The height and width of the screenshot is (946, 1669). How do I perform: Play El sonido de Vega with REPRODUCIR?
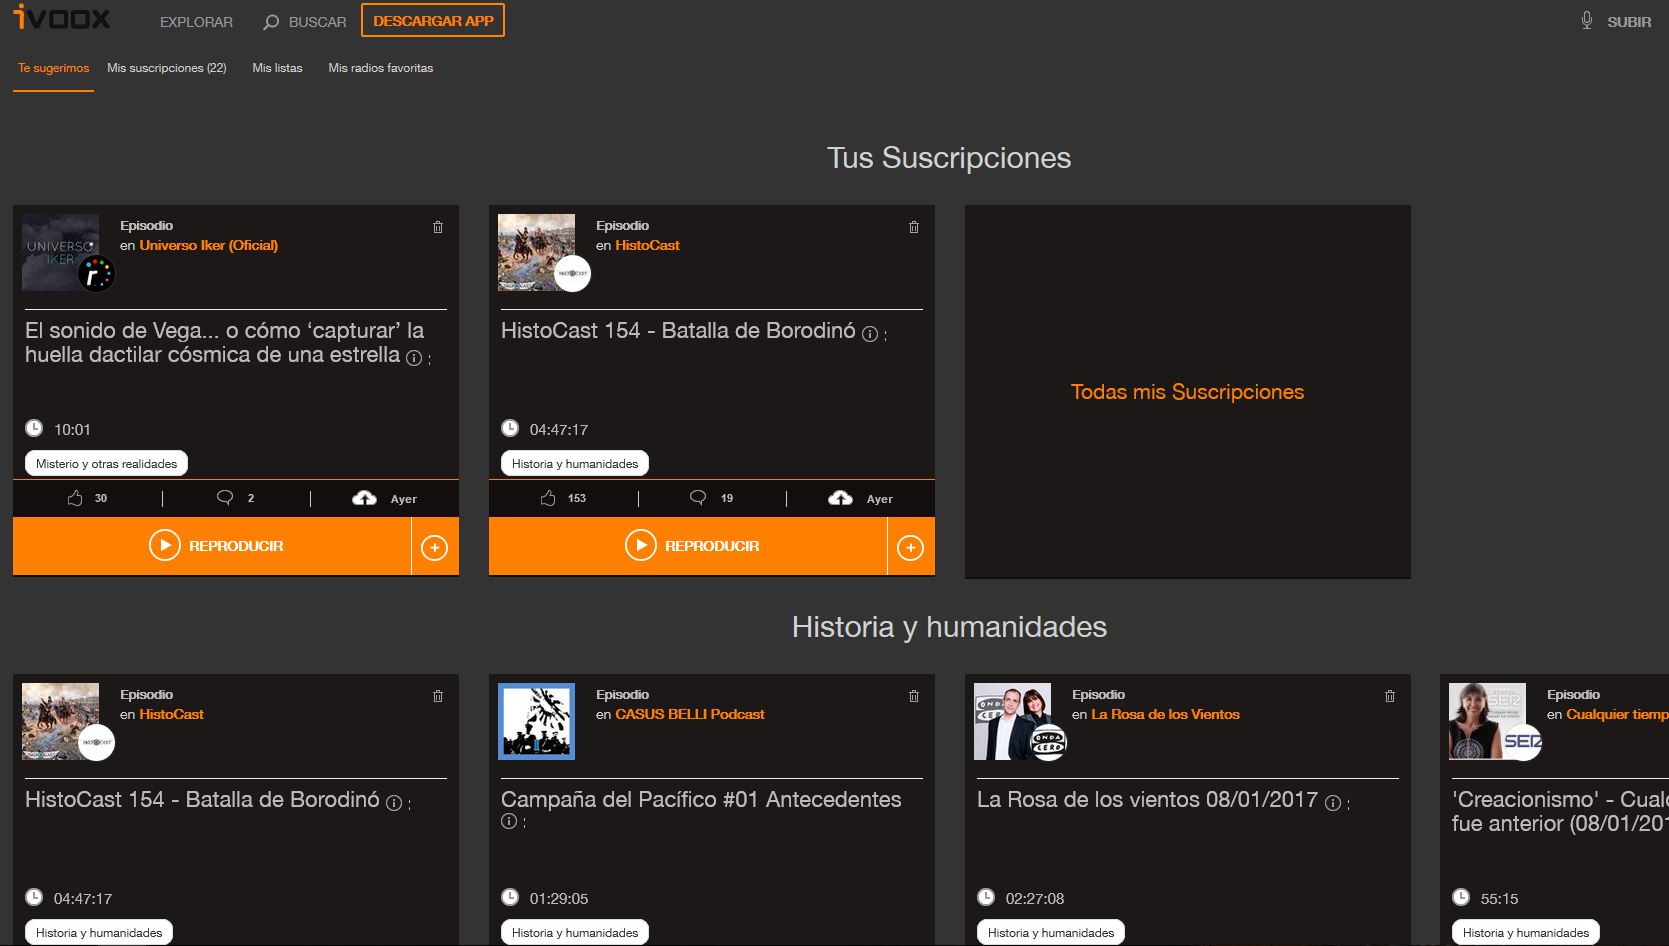point(212,546)
